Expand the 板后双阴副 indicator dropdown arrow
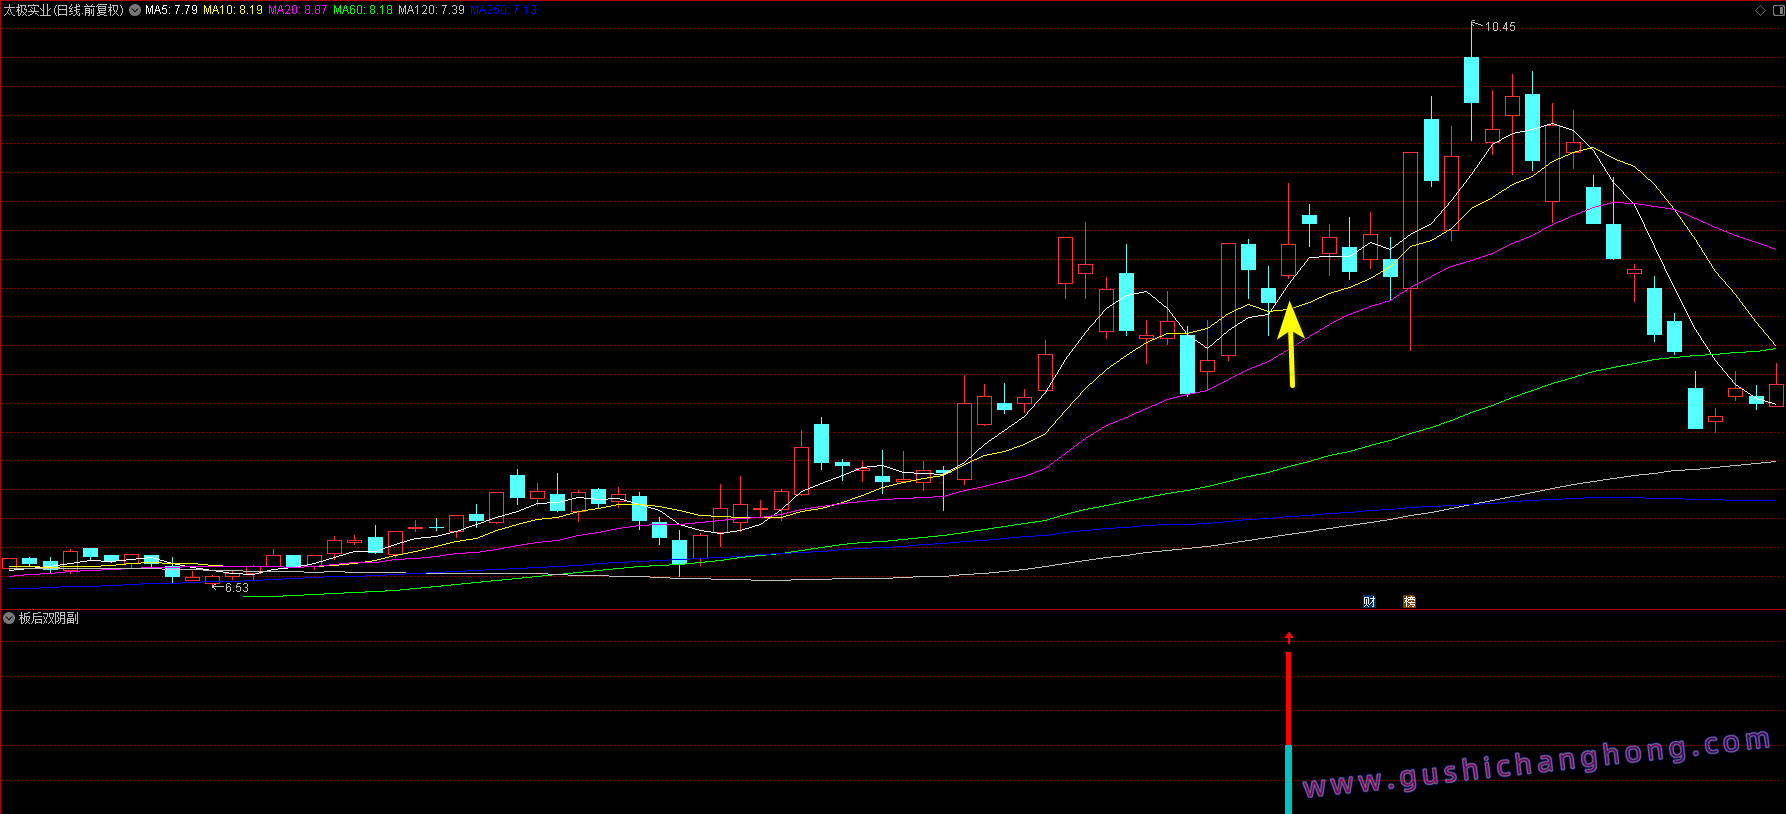This screenshot has height=814, width=1786. tap(9, 618)
